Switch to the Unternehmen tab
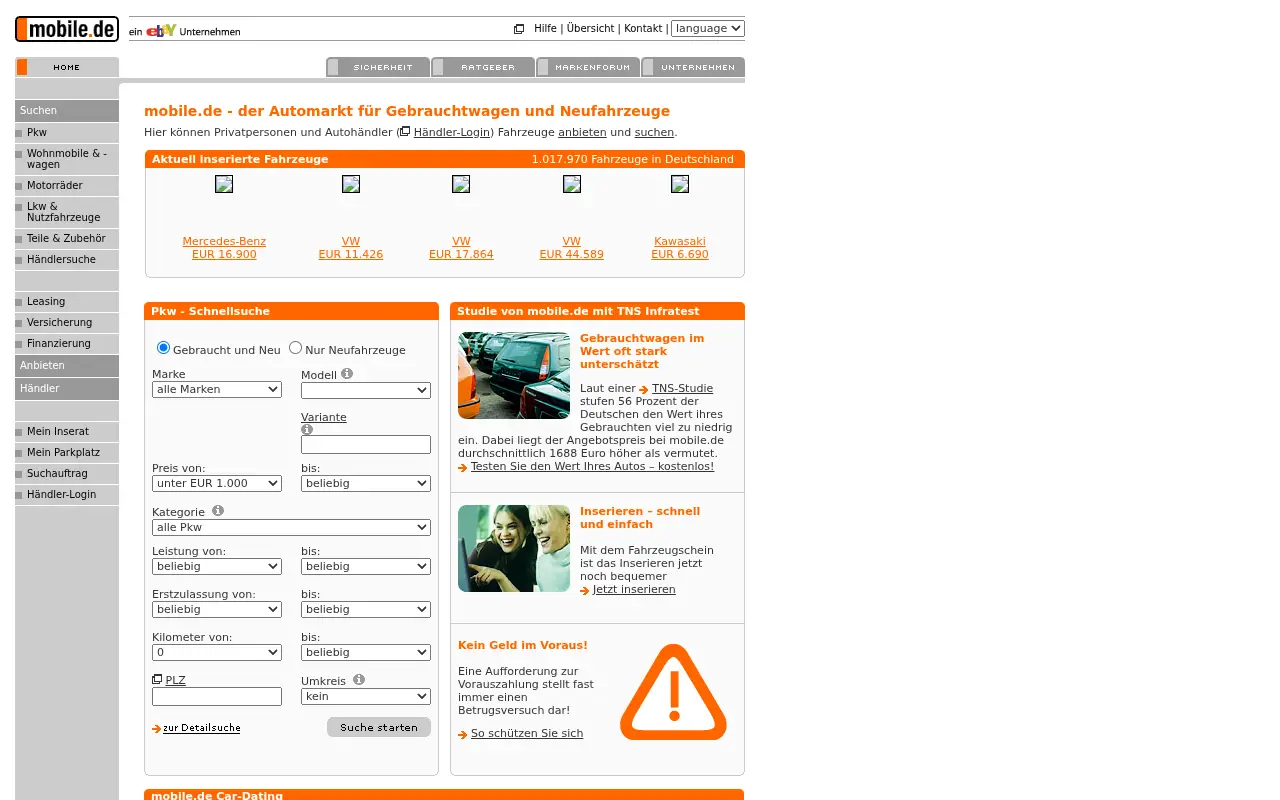The height and width of the screenshot is (800, 1280). [x=693, y=67]
